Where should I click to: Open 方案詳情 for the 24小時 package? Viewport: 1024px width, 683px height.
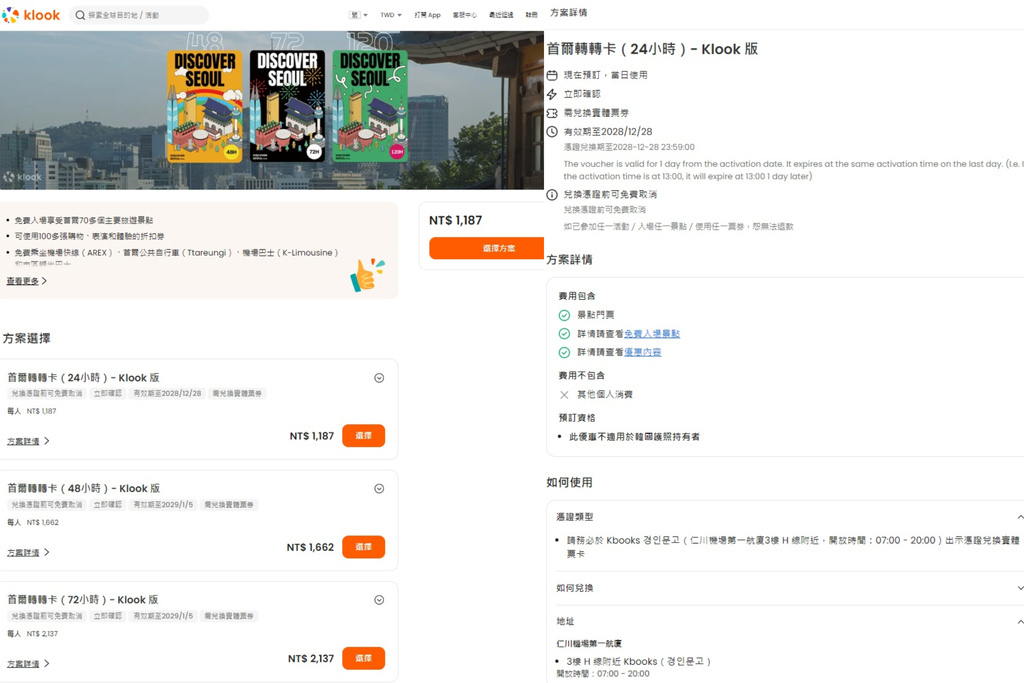pyautogui.click(x=28, y=441)
